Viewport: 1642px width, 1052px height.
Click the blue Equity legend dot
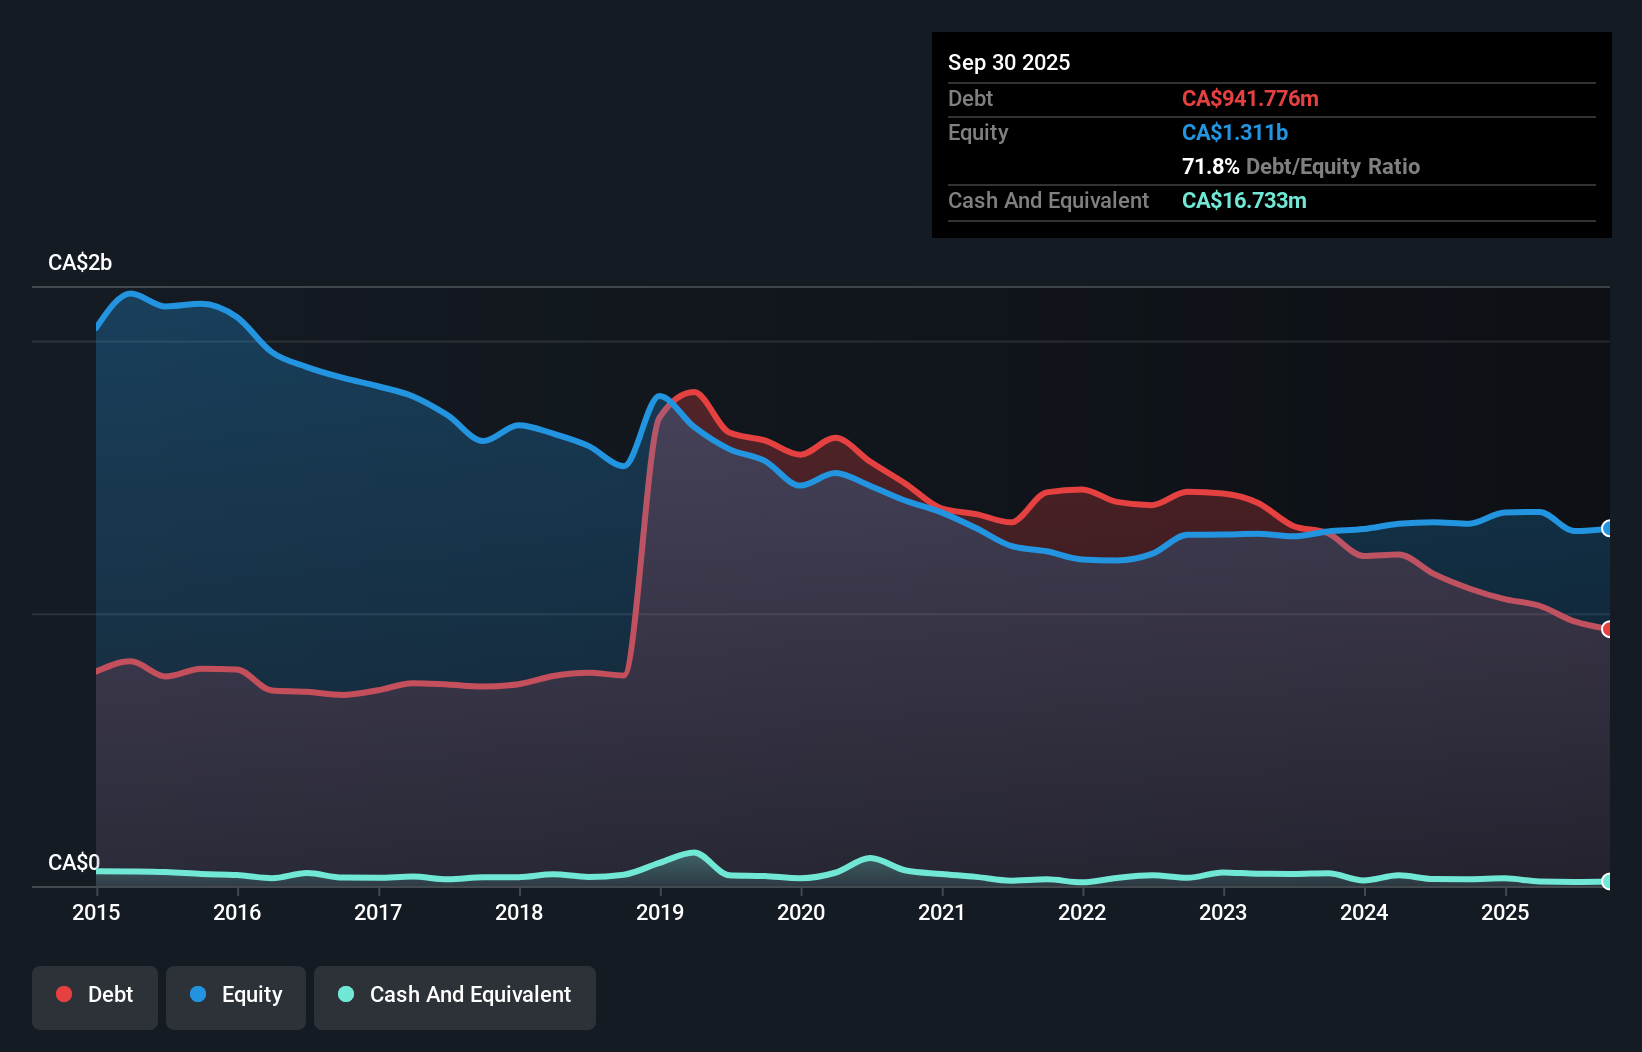pos(199,994)
